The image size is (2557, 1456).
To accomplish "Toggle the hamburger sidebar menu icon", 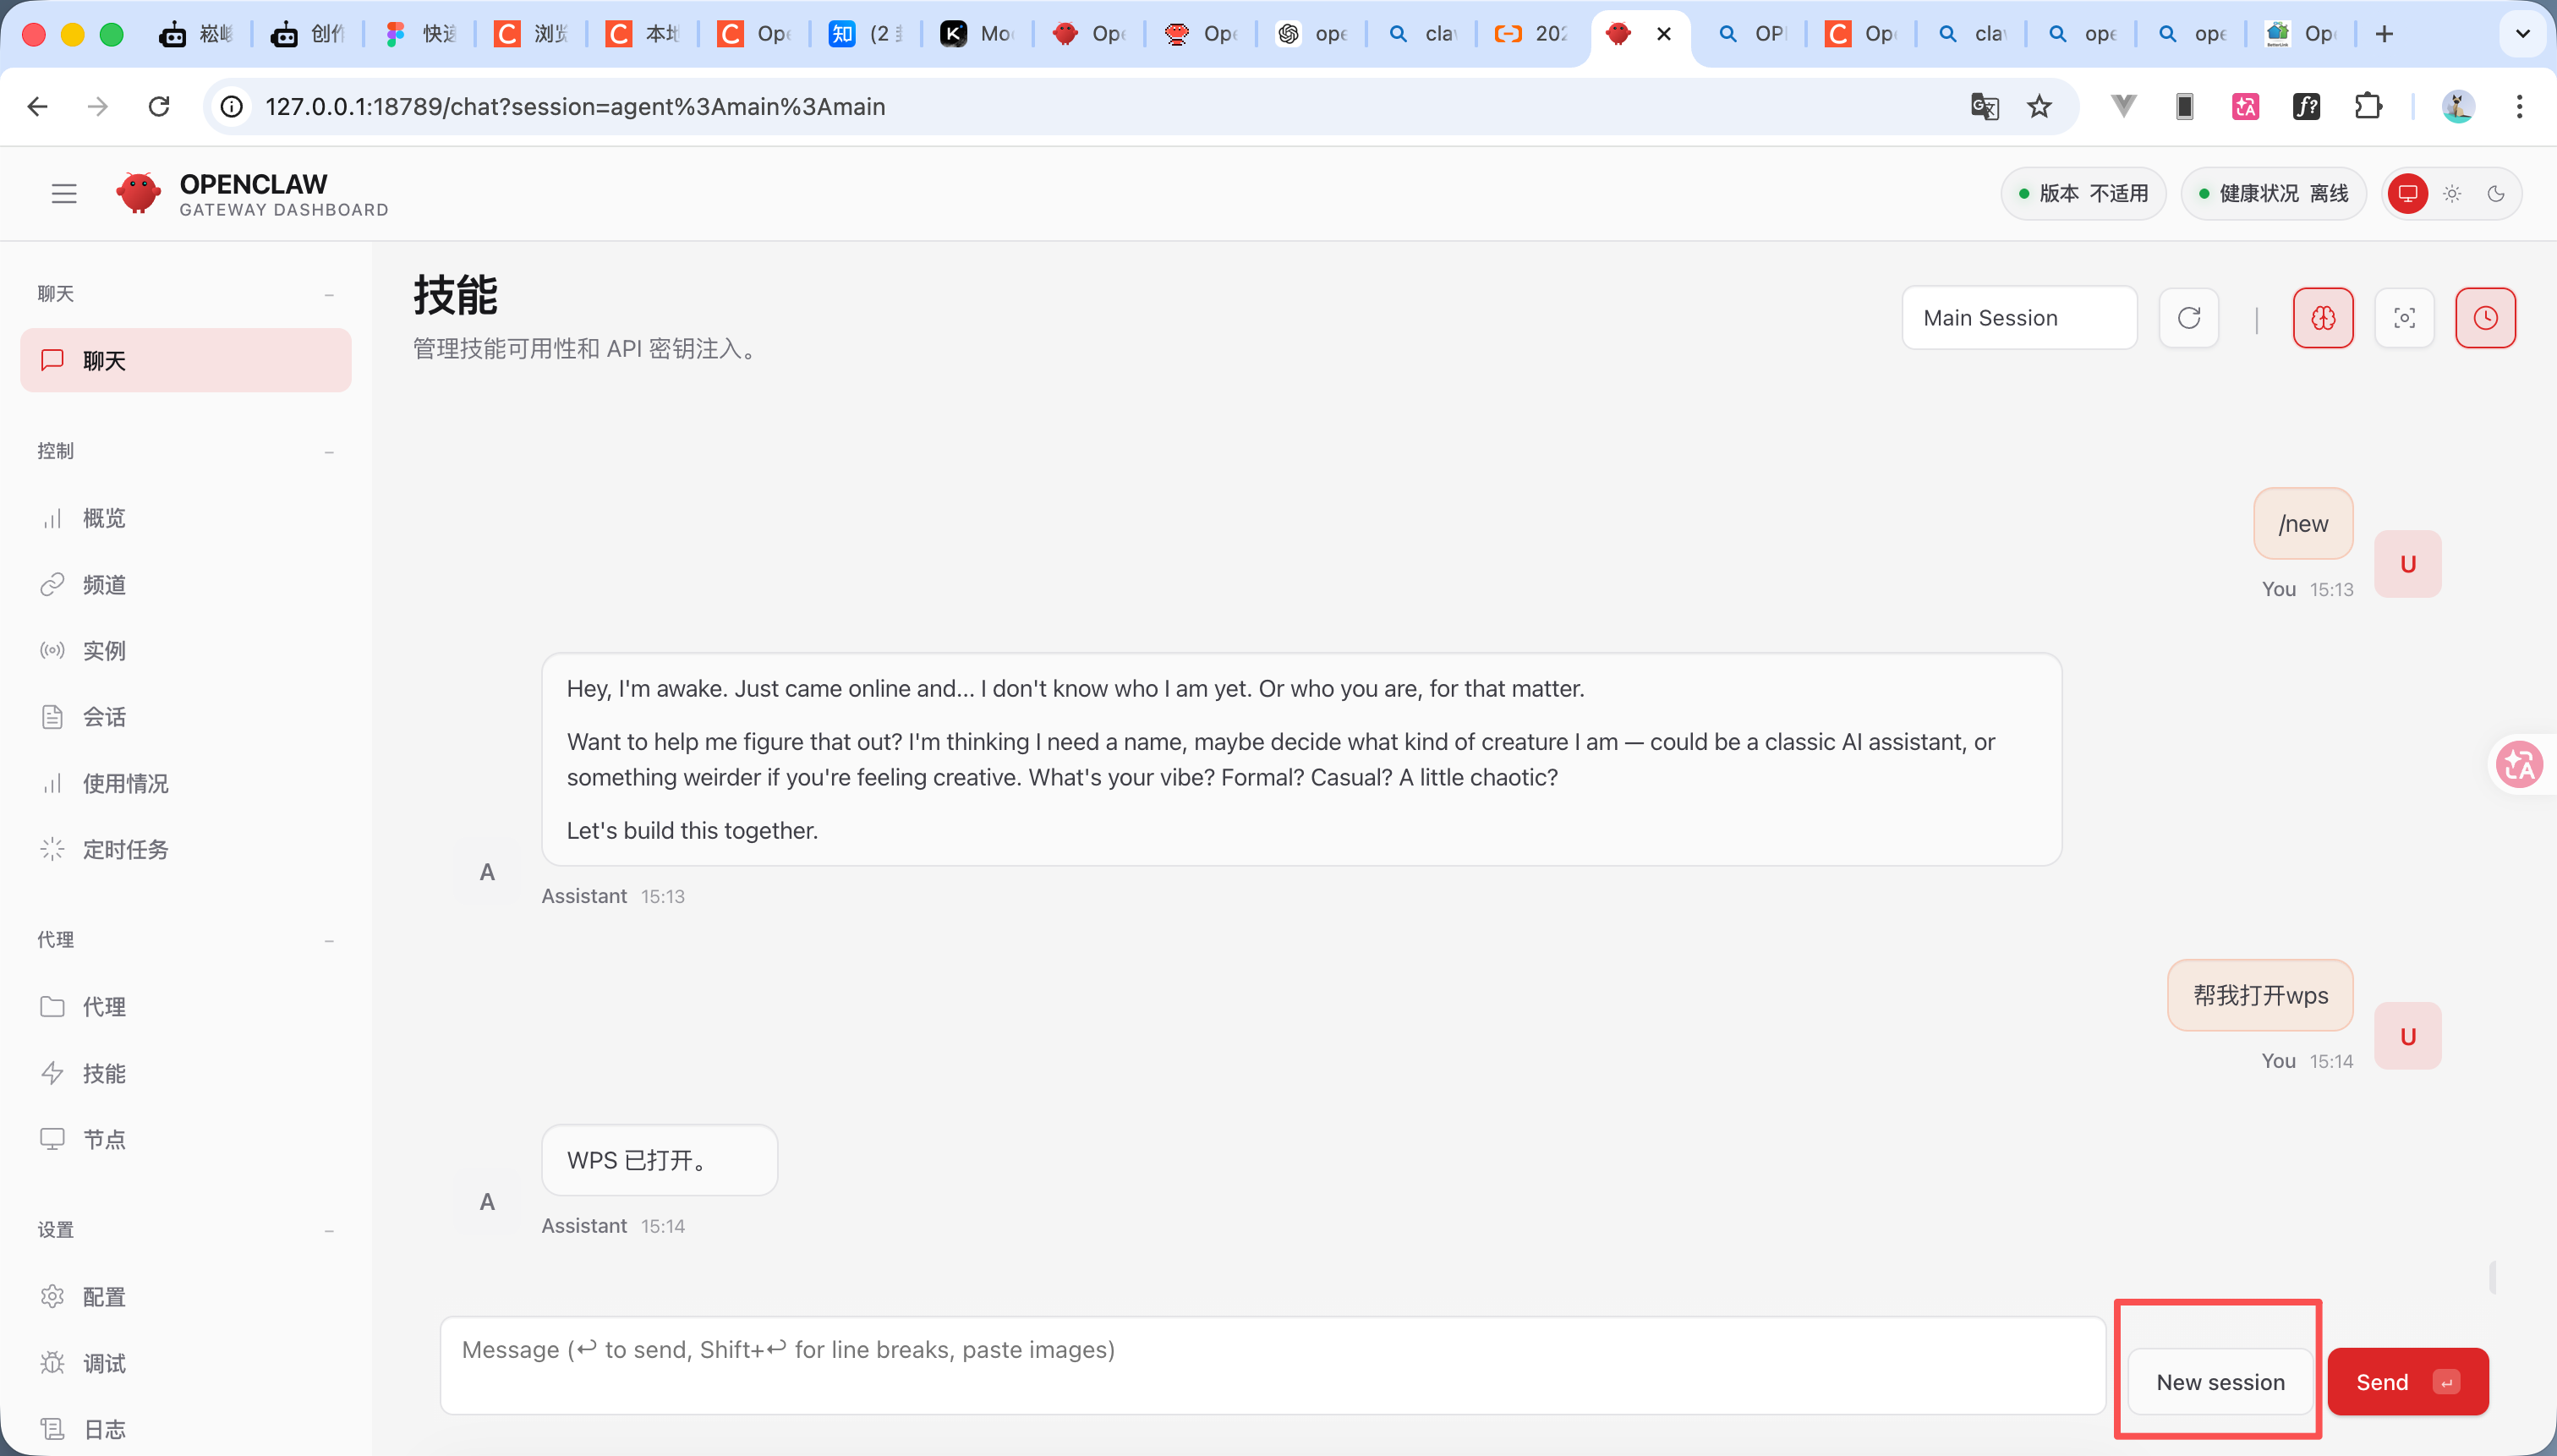I will click(64, 194).
